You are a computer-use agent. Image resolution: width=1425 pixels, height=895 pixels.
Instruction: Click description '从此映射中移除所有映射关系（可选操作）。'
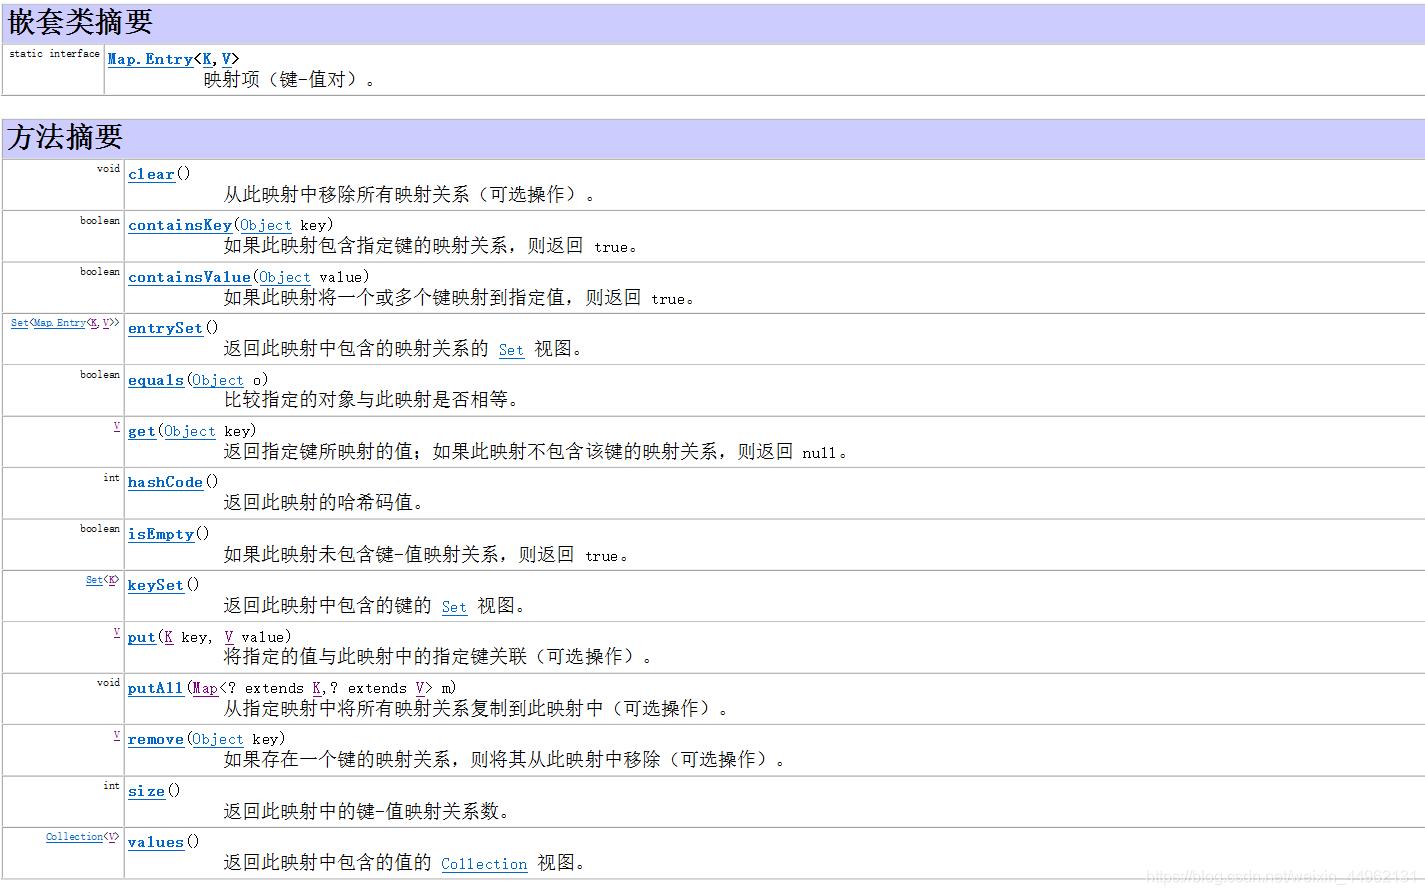point(409,194)
